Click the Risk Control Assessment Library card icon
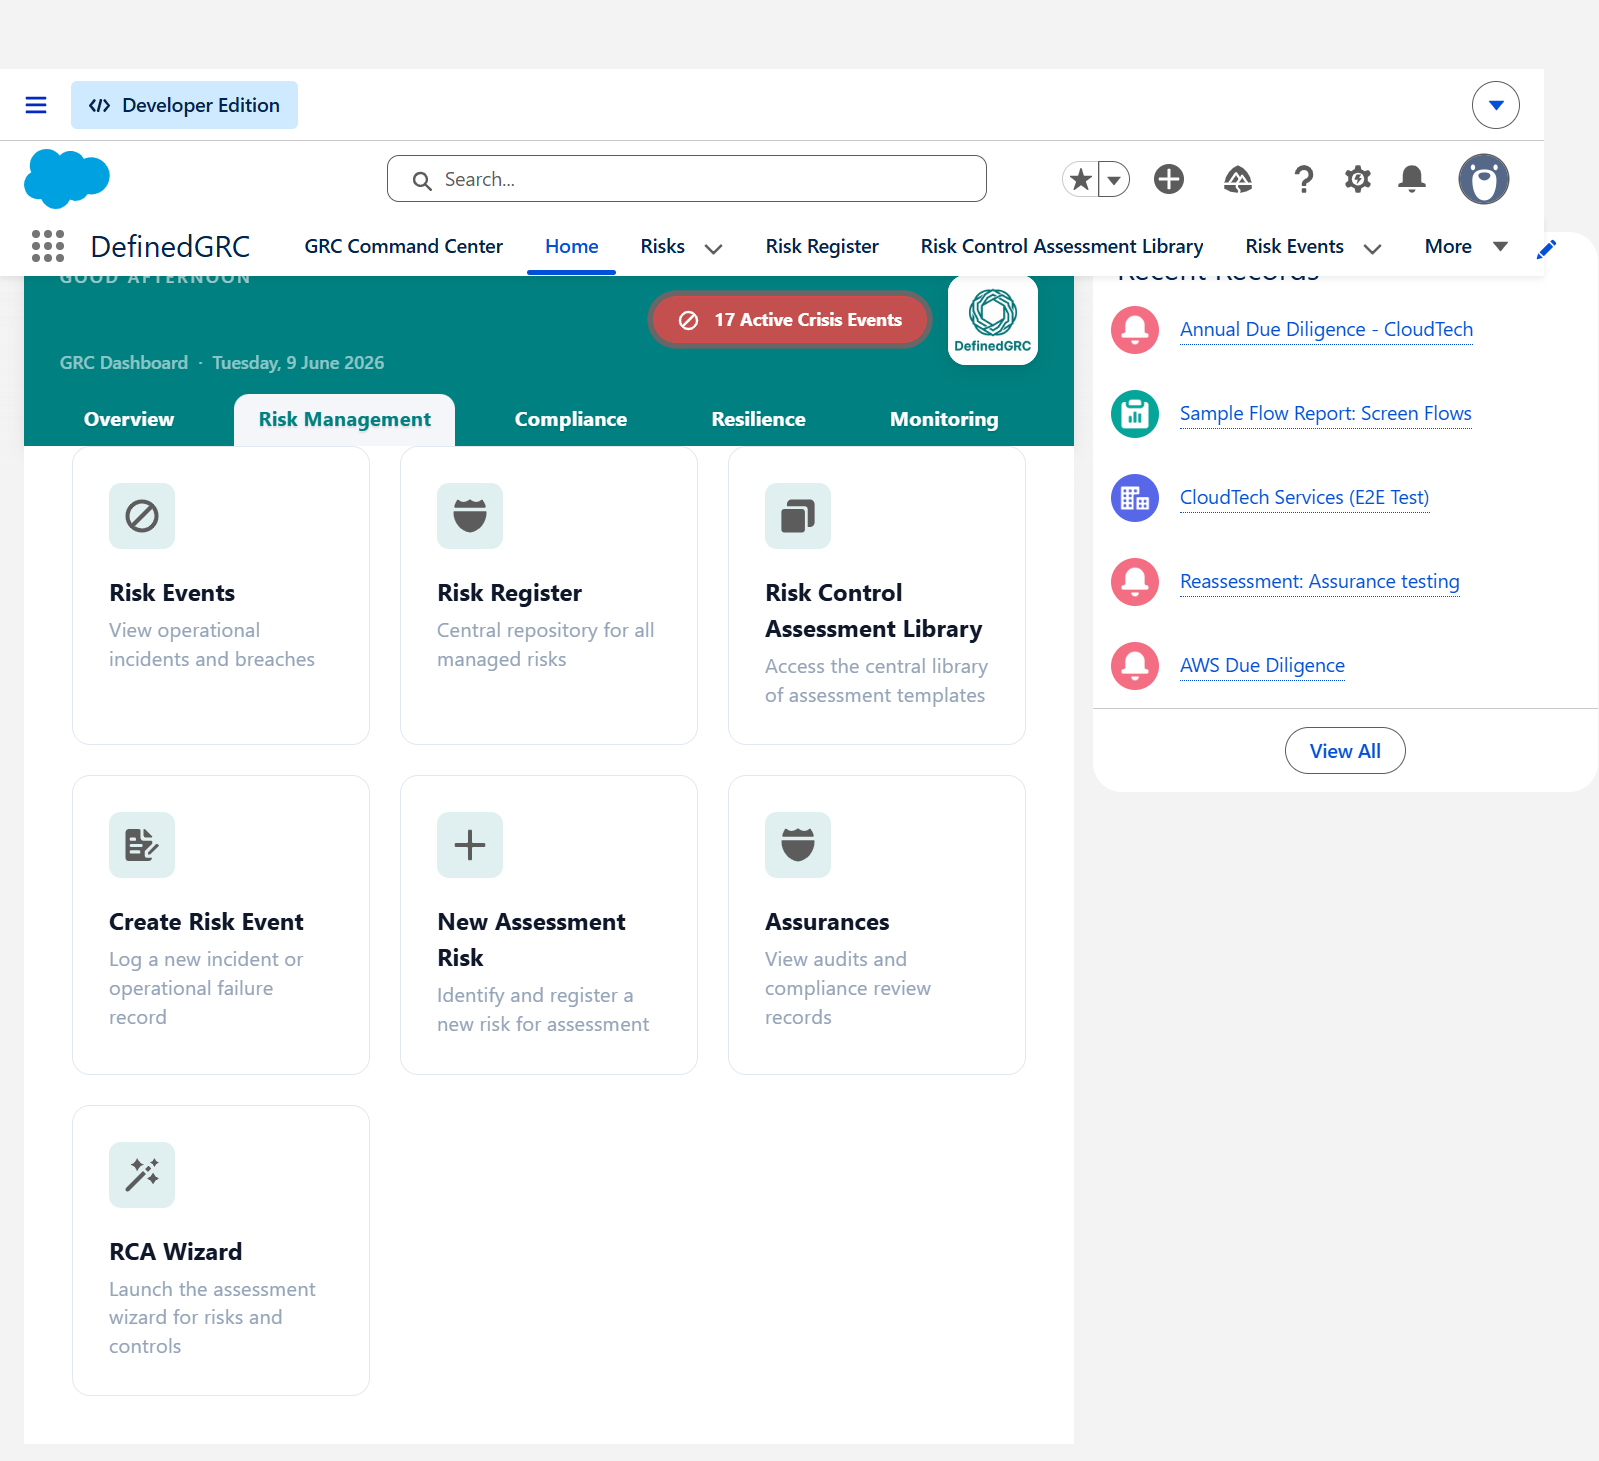Viewport: 1599px width, 1461px height. pos(798,516)
